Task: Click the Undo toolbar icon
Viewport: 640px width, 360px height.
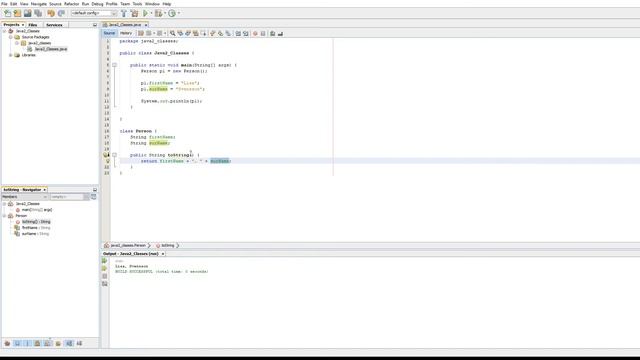Action: 51,13
